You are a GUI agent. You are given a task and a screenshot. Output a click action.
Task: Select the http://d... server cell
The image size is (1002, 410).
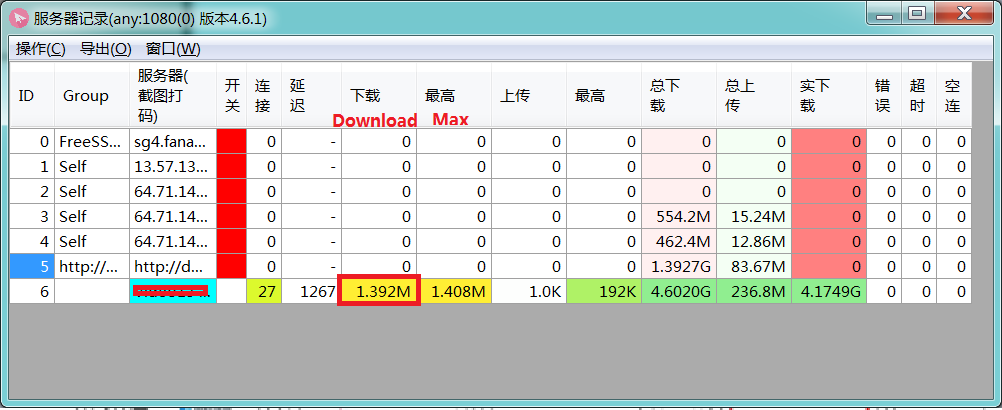tap(173, 266)
